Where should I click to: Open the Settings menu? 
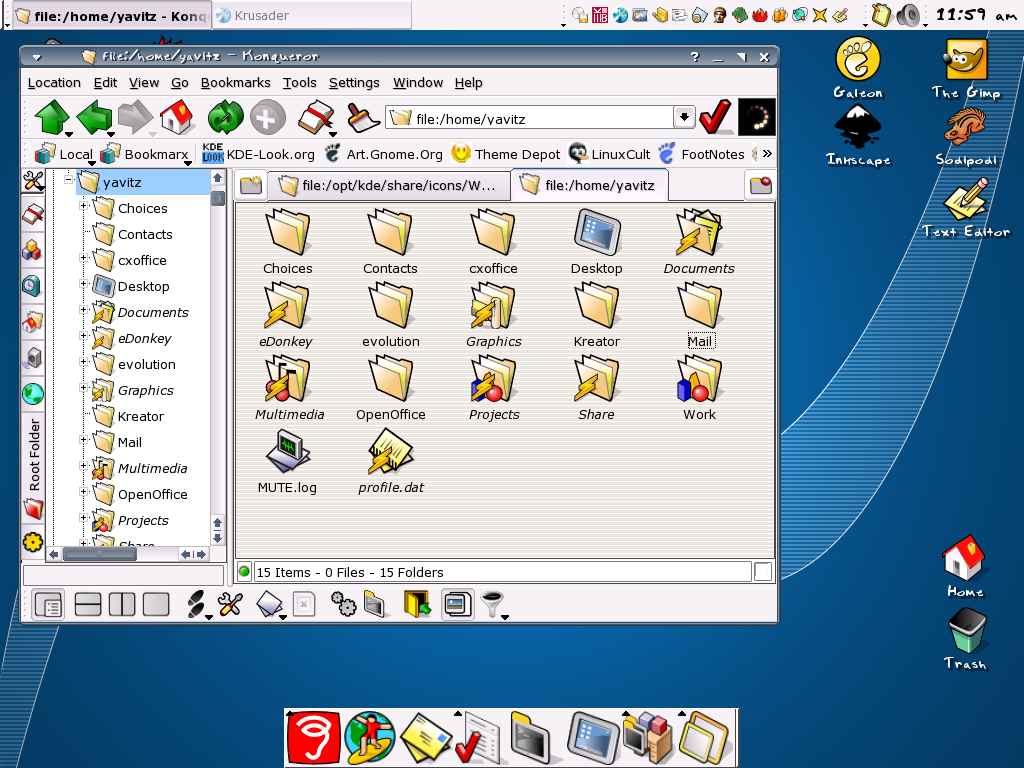tap(354, 82)
